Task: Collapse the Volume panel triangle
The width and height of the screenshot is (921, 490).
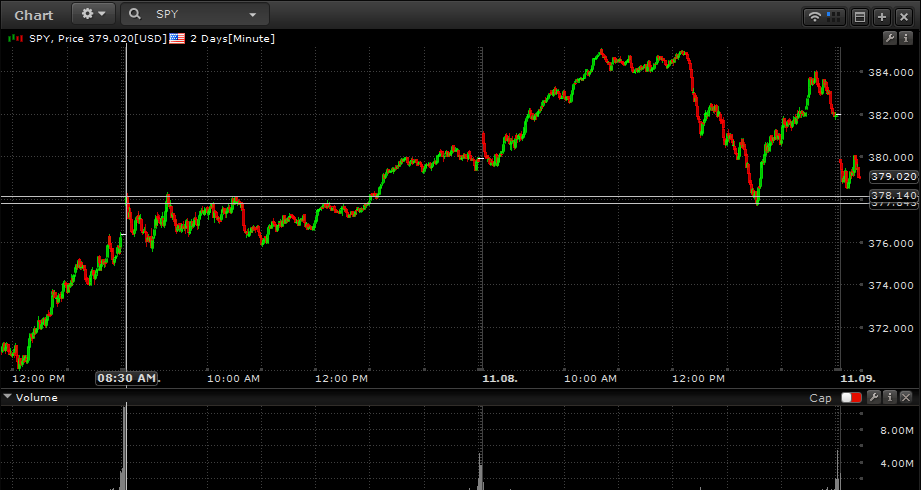Action: coord(8,397)
